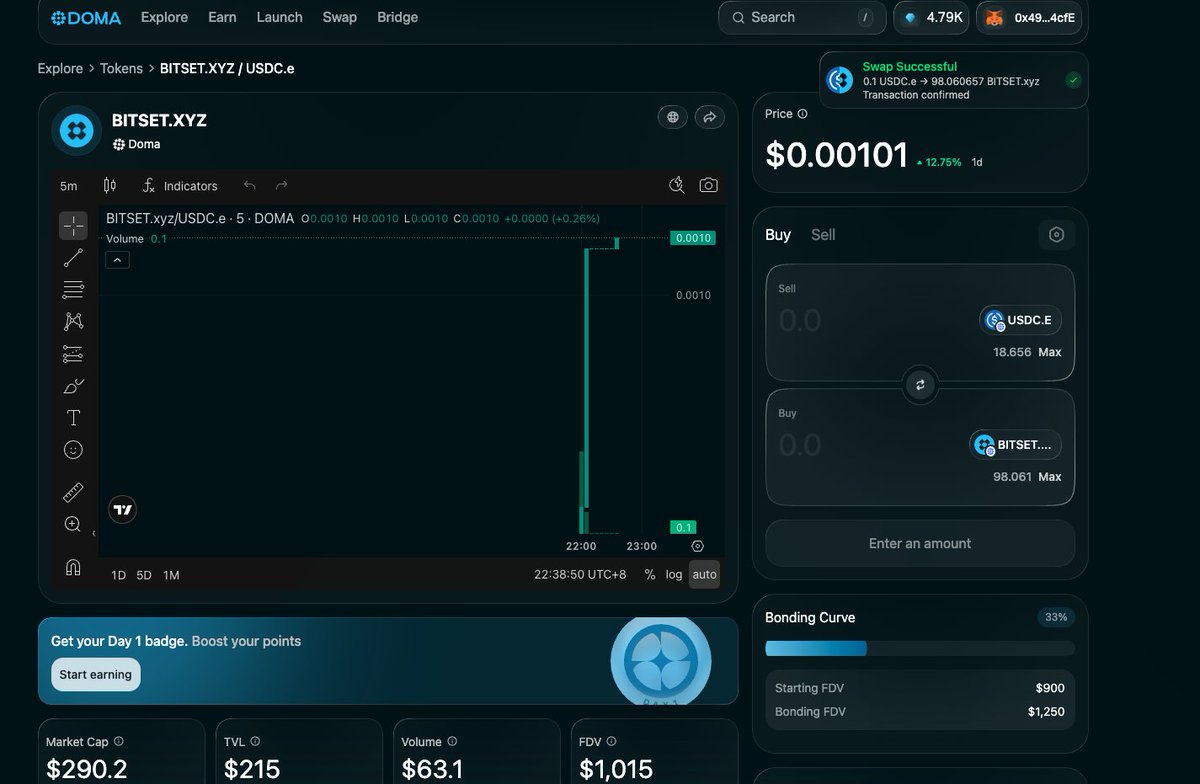The height and width of the screenshot is (784, 1200).
Task: Go to Explore breadcrumb link
Action: coord(60,68)
